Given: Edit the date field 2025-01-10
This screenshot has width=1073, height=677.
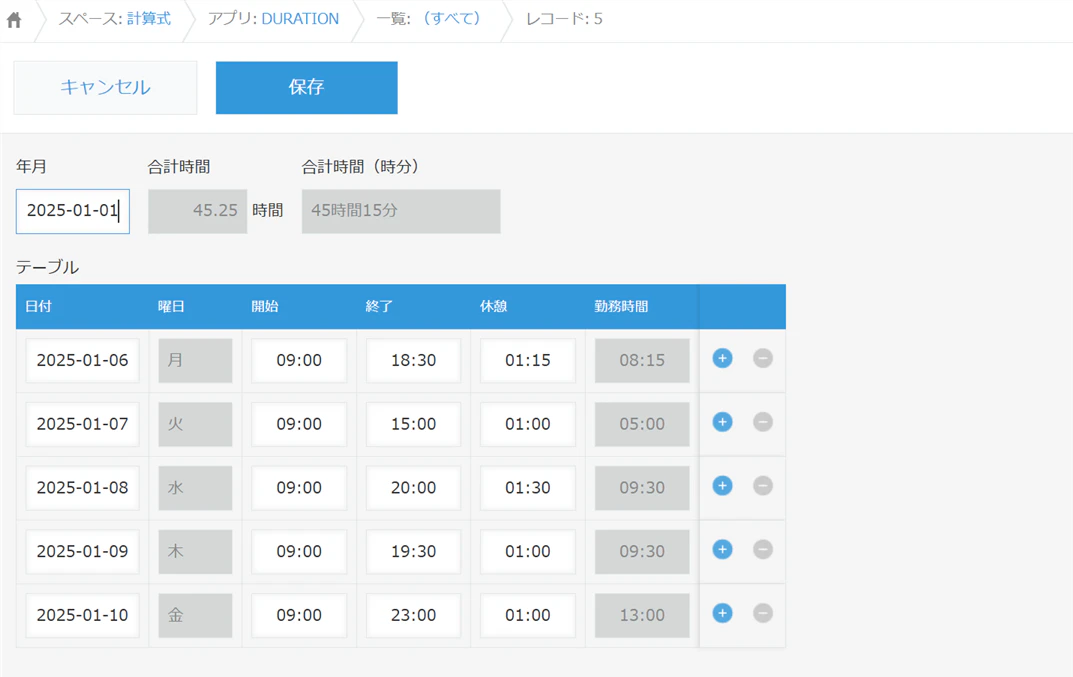Looking at the screenshot, I should click(x=82, y=615).
